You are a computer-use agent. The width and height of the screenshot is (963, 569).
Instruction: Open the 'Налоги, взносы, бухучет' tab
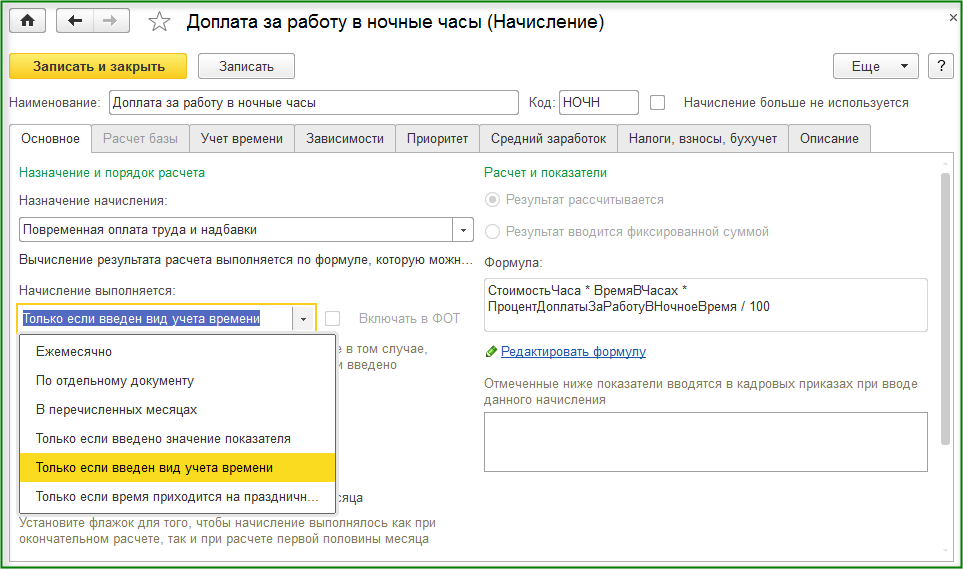702,139
